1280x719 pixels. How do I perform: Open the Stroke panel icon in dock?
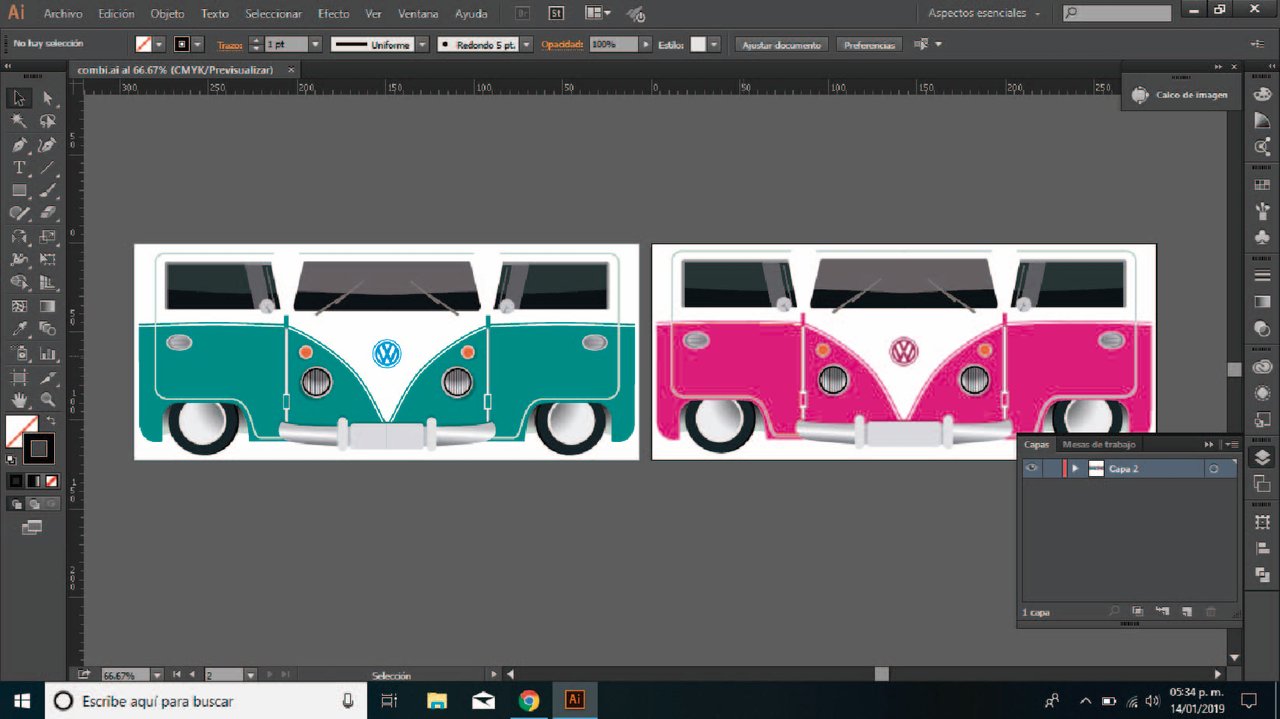(1262, 275)
